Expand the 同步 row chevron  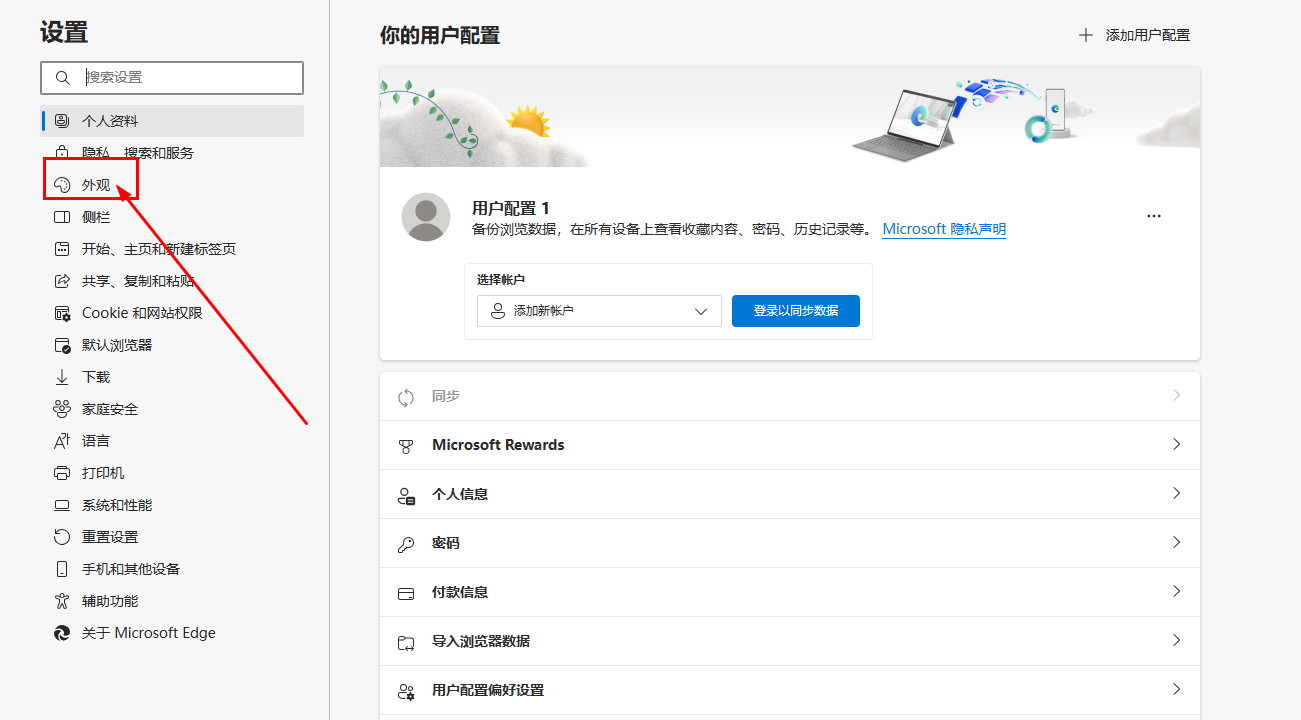[x=1177, y=395]
